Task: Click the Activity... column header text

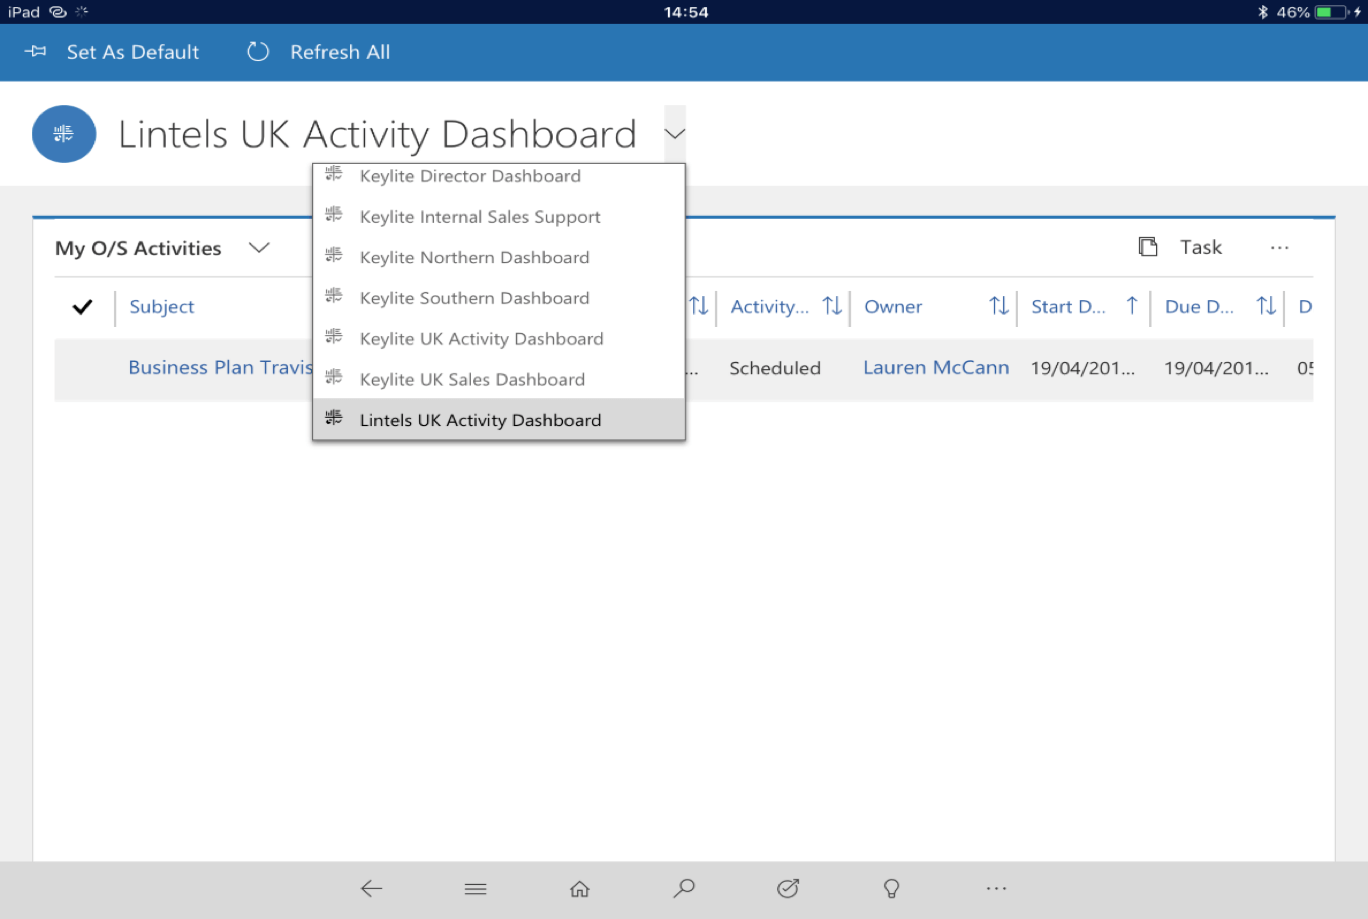Action: click(770, 306)
